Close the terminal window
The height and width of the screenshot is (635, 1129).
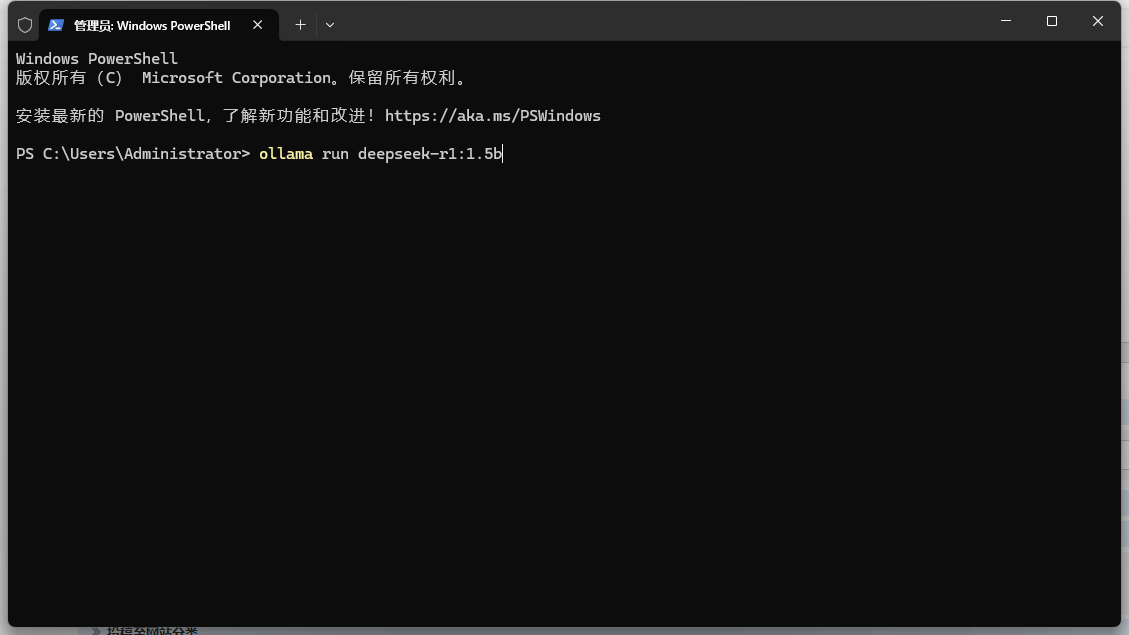tap(1097, 22)
